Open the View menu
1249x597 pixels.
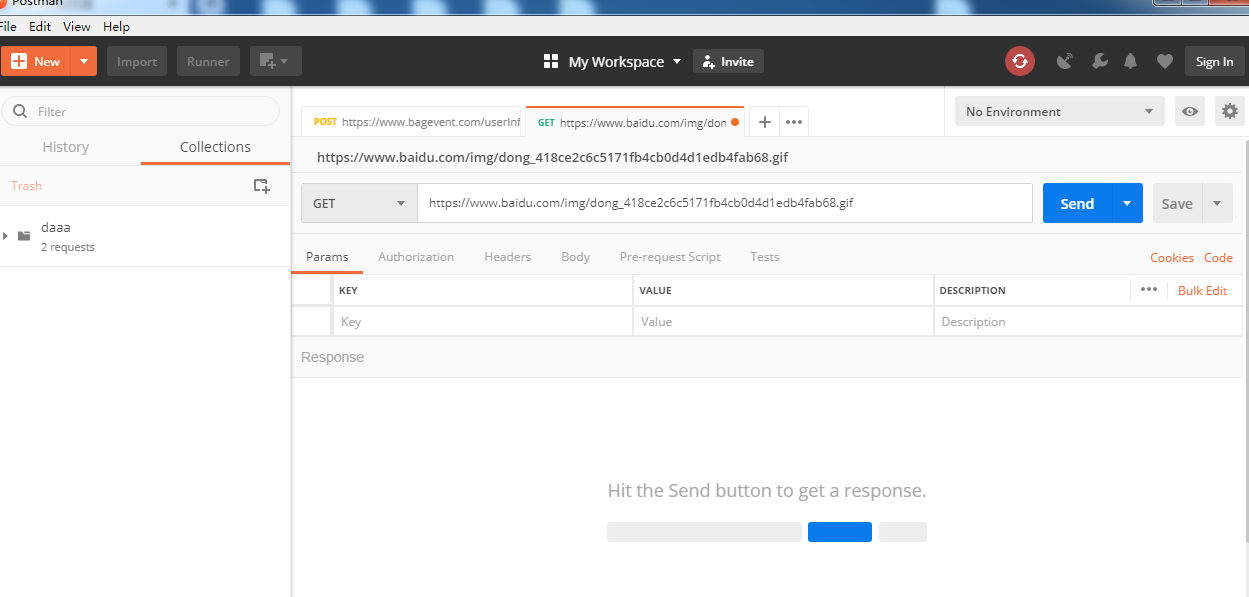pyautogui.click(x=76, y=26)
